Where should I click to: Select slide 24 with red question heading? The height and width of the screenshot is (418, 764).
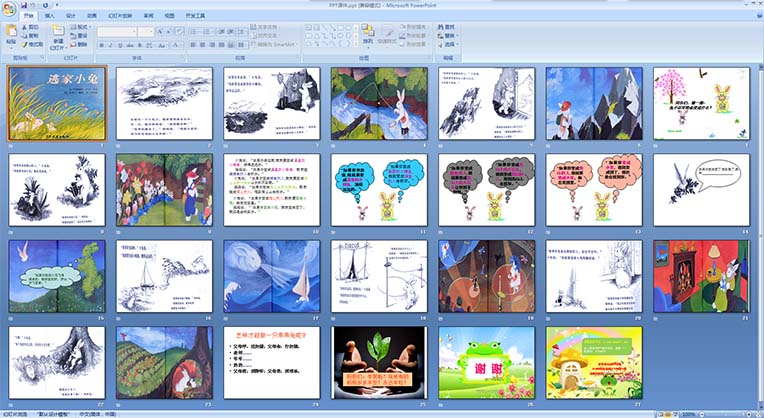[x=272, y=363]
